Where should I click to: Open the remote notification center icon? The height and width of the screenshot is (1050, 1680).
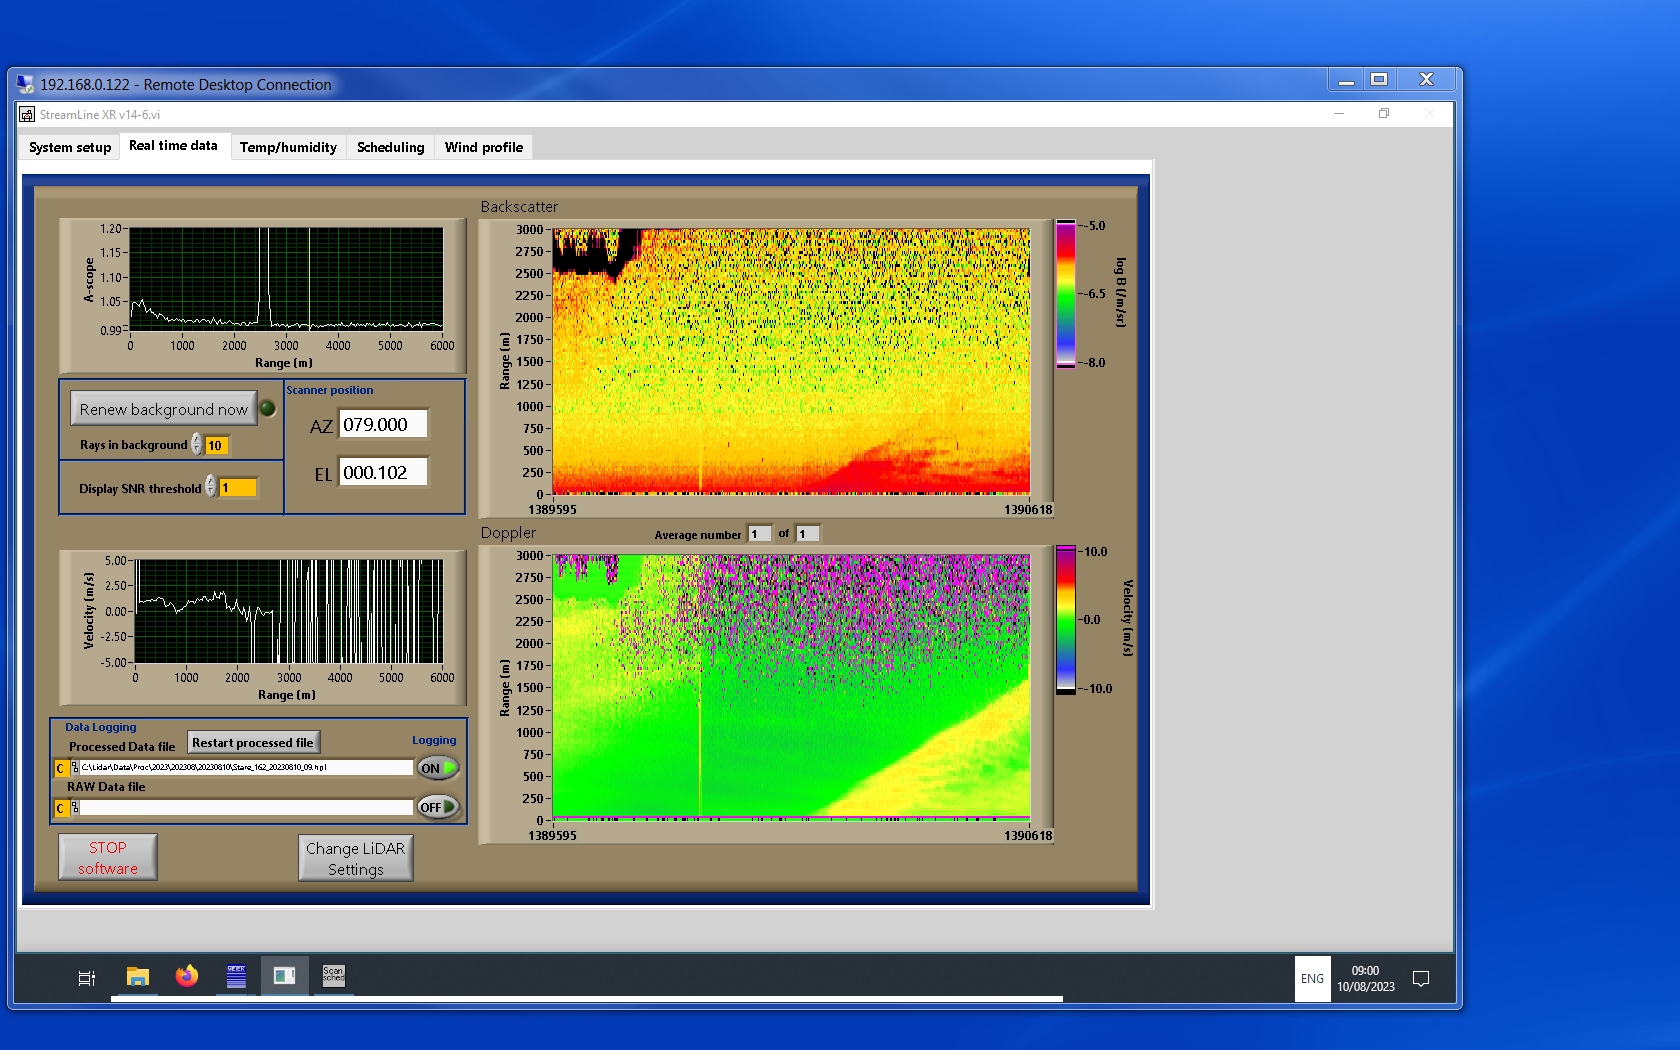[x=1420, y=978]
